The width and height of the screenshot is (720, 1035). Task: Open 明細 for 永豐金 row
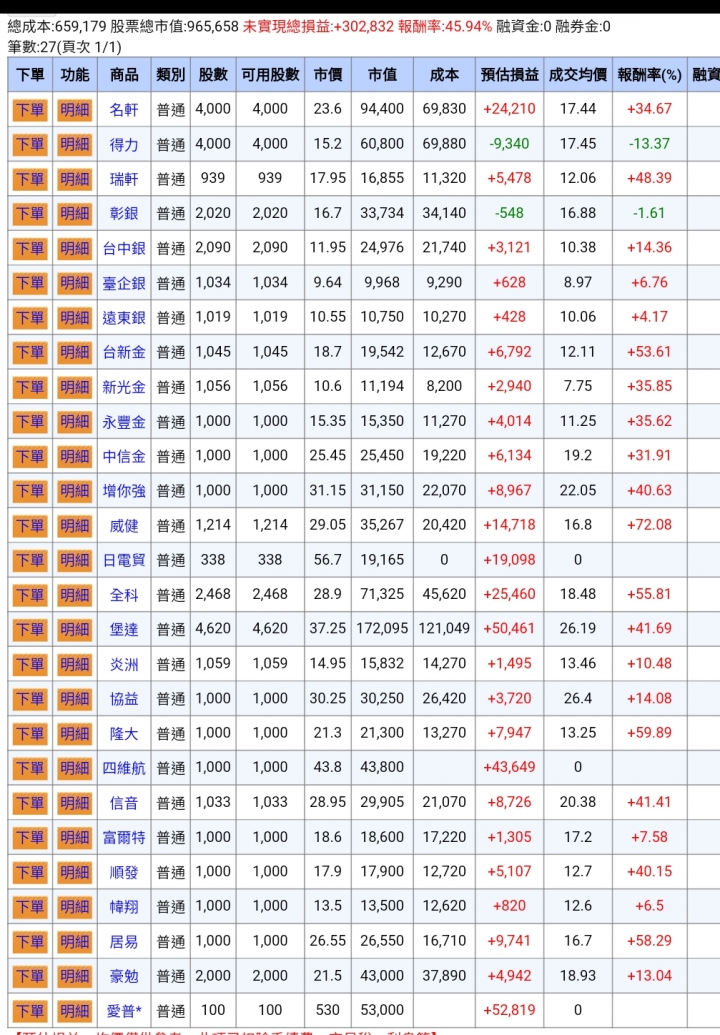tap(75, 421)
